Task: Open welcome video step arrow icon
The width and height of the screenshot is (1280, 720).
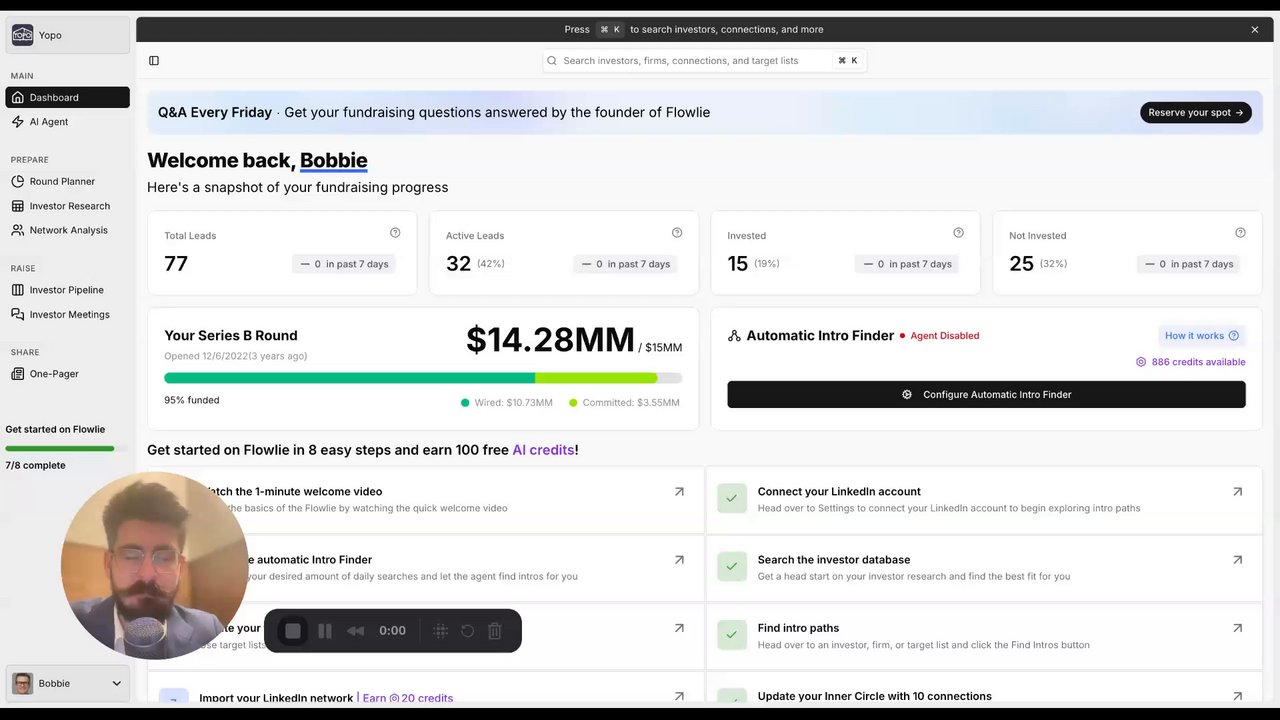Action: tap(679, 491)
